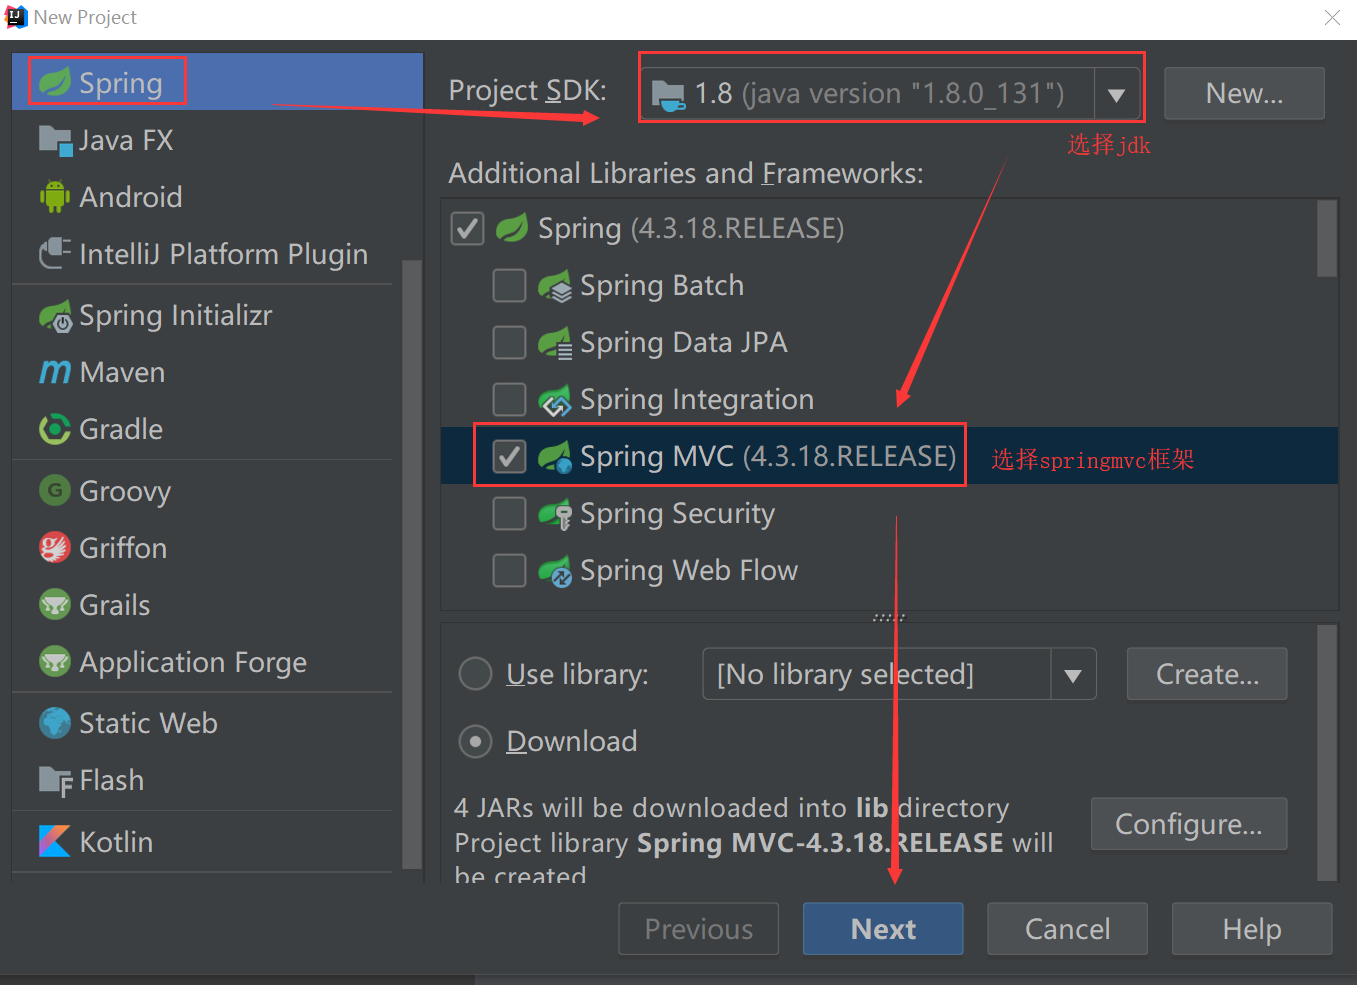Click the IntelliJ Platform Plugin icon

click(55, 254)
